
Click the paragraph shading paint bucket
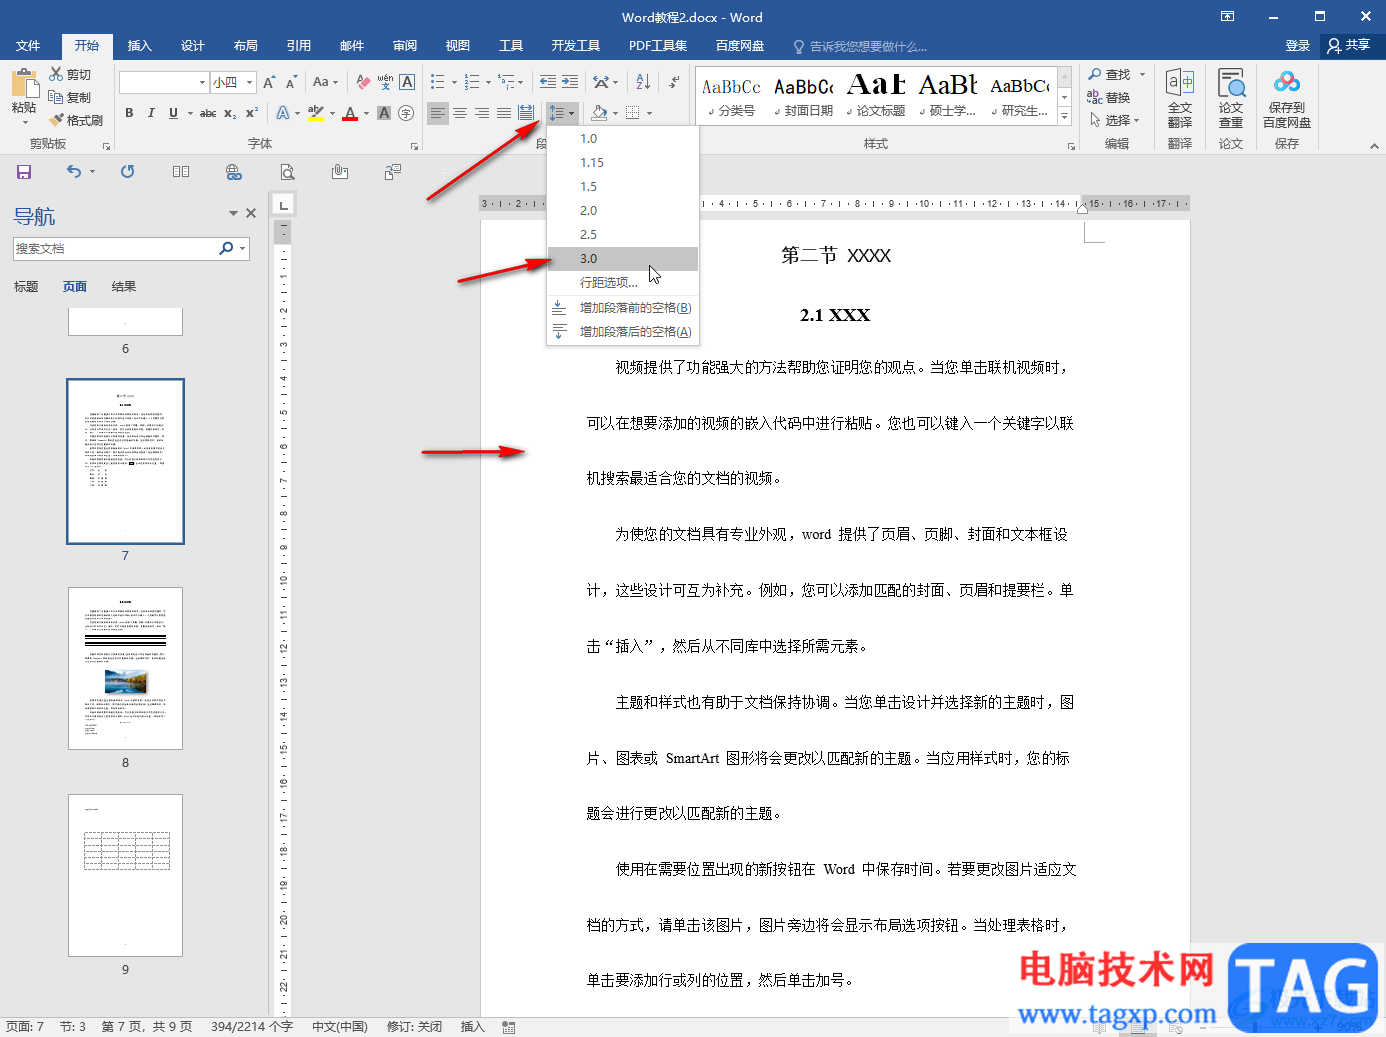click(x=599, y=113)
